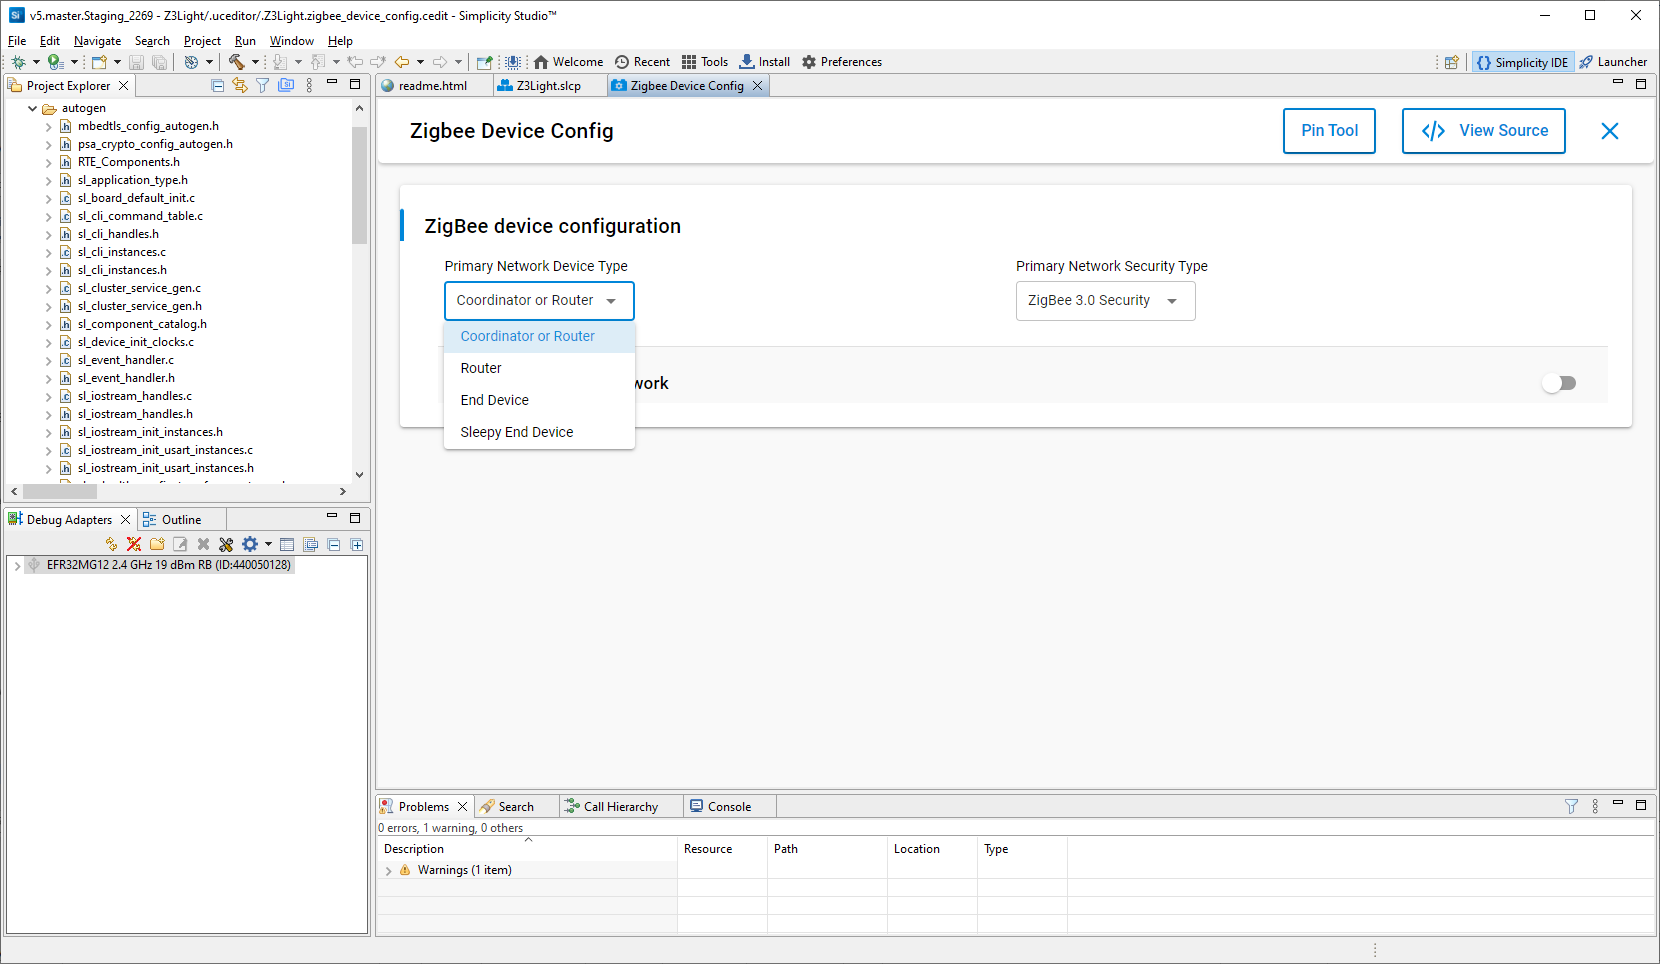Open Primary Network Security Type dropdown
Viewport: 1660px width, 964px height.
(x=1105, y=301)
